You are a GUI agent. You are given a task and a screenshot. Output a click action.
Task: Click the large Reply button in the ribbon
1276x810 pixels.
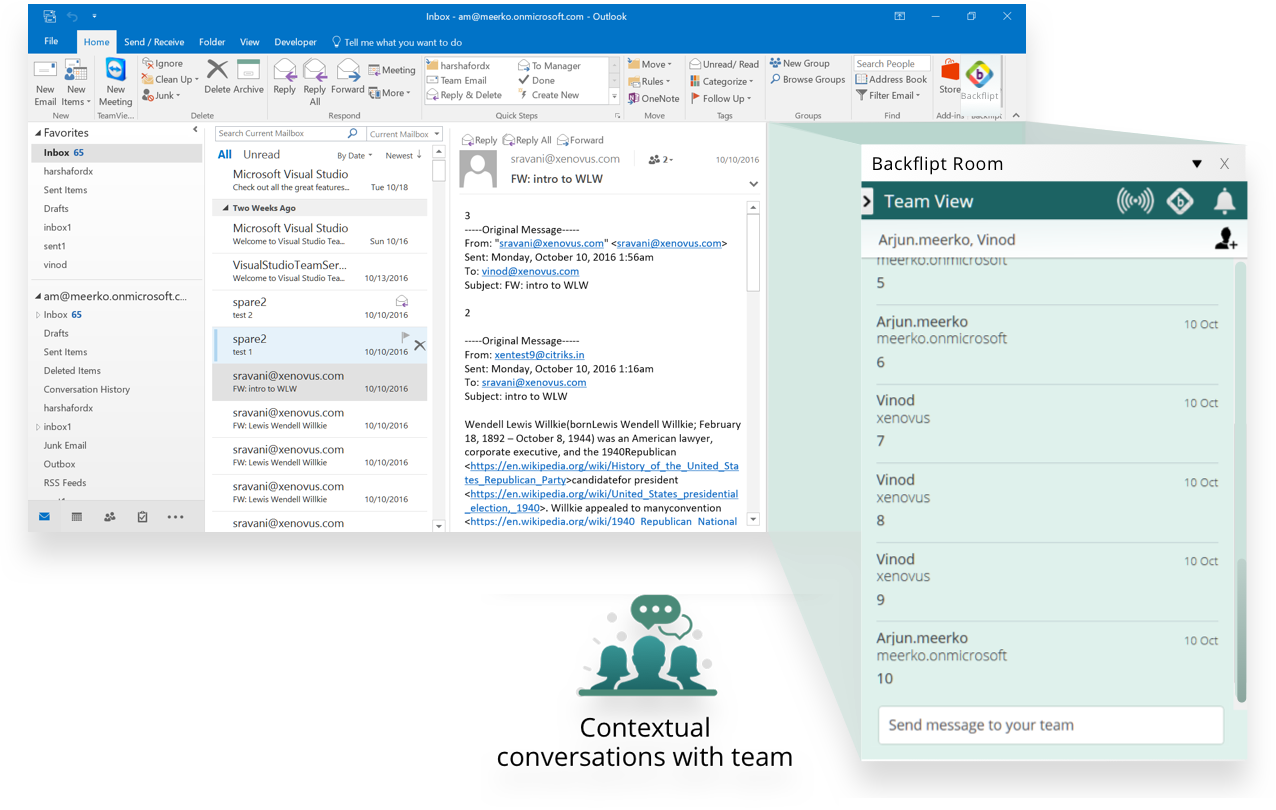(x=285, y=77)
